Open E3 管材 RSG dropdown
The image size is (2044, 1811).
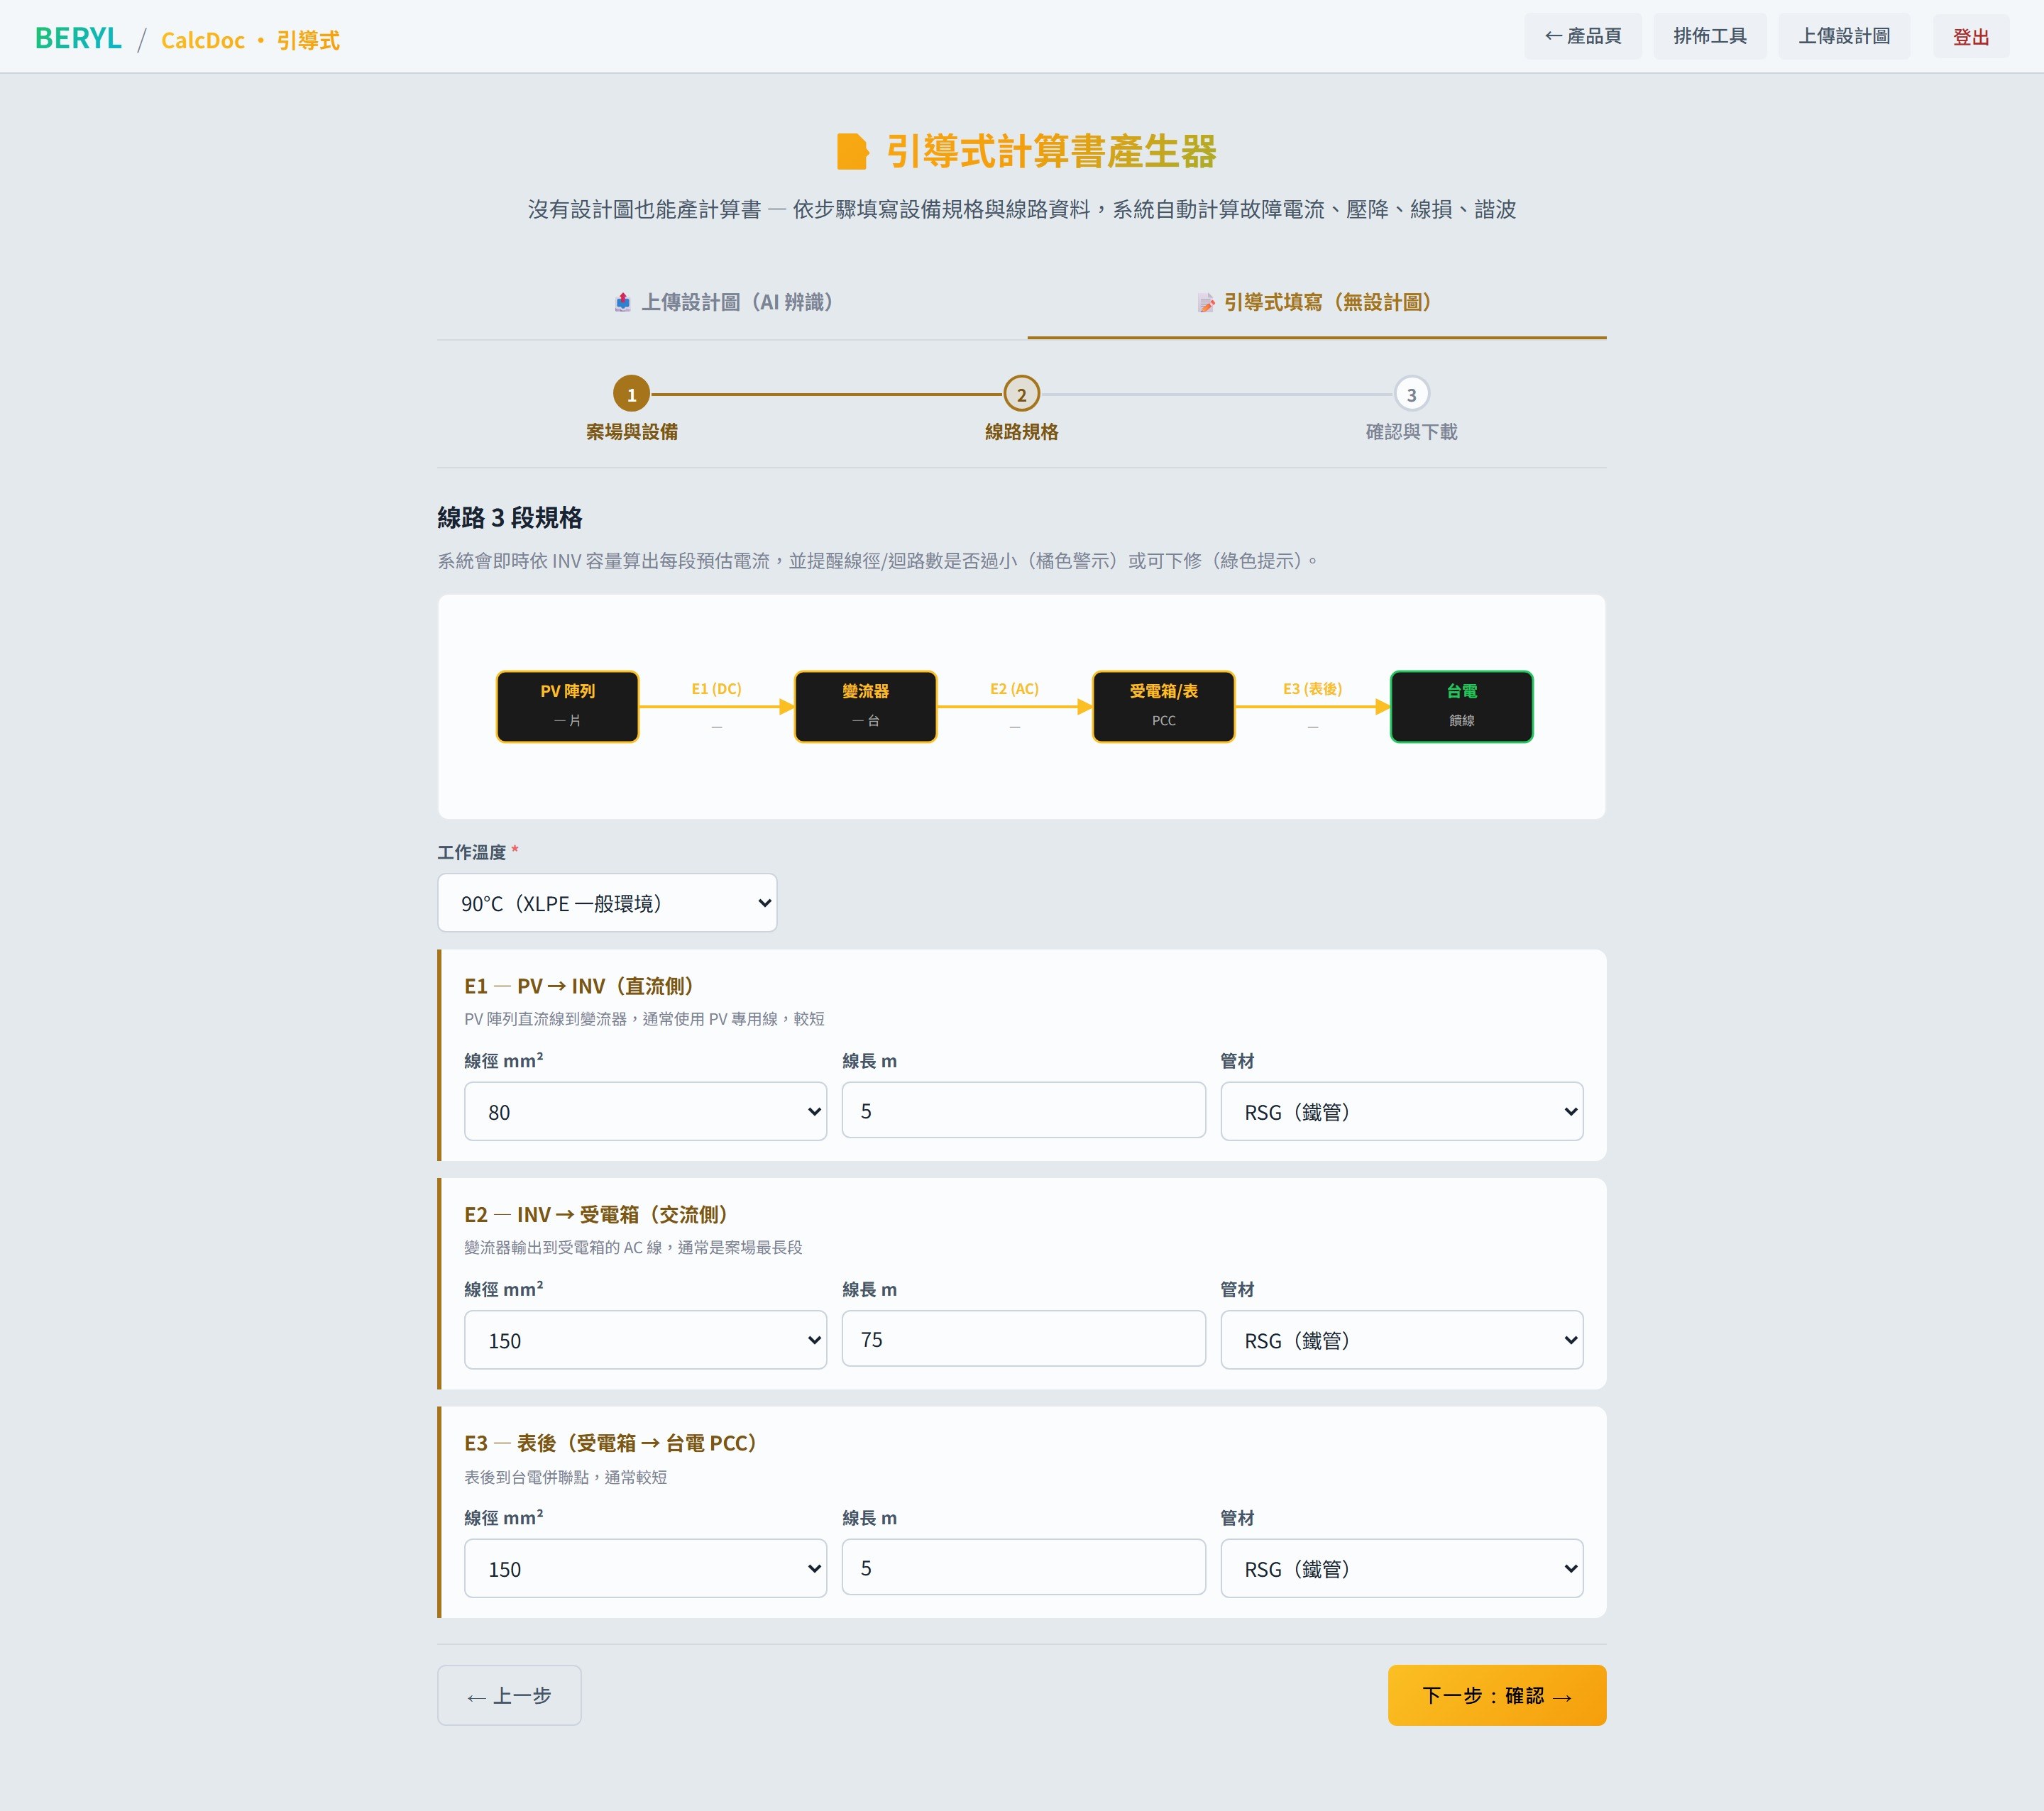(x=1401, y=1568)
